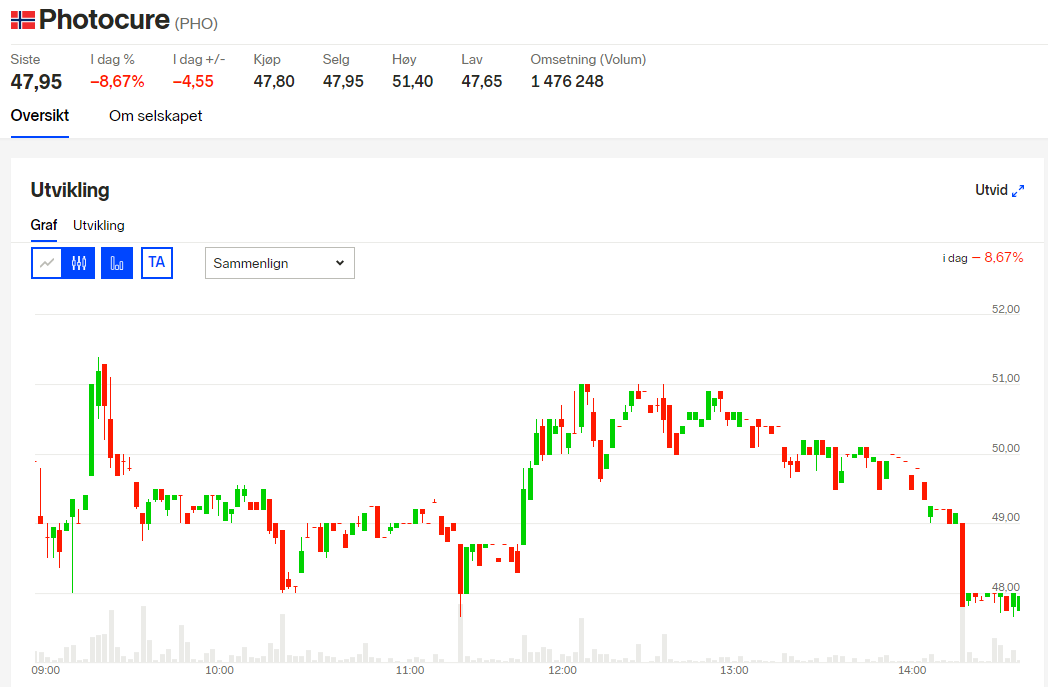Open the Sammenlign dropdown

tap(279, 263)
